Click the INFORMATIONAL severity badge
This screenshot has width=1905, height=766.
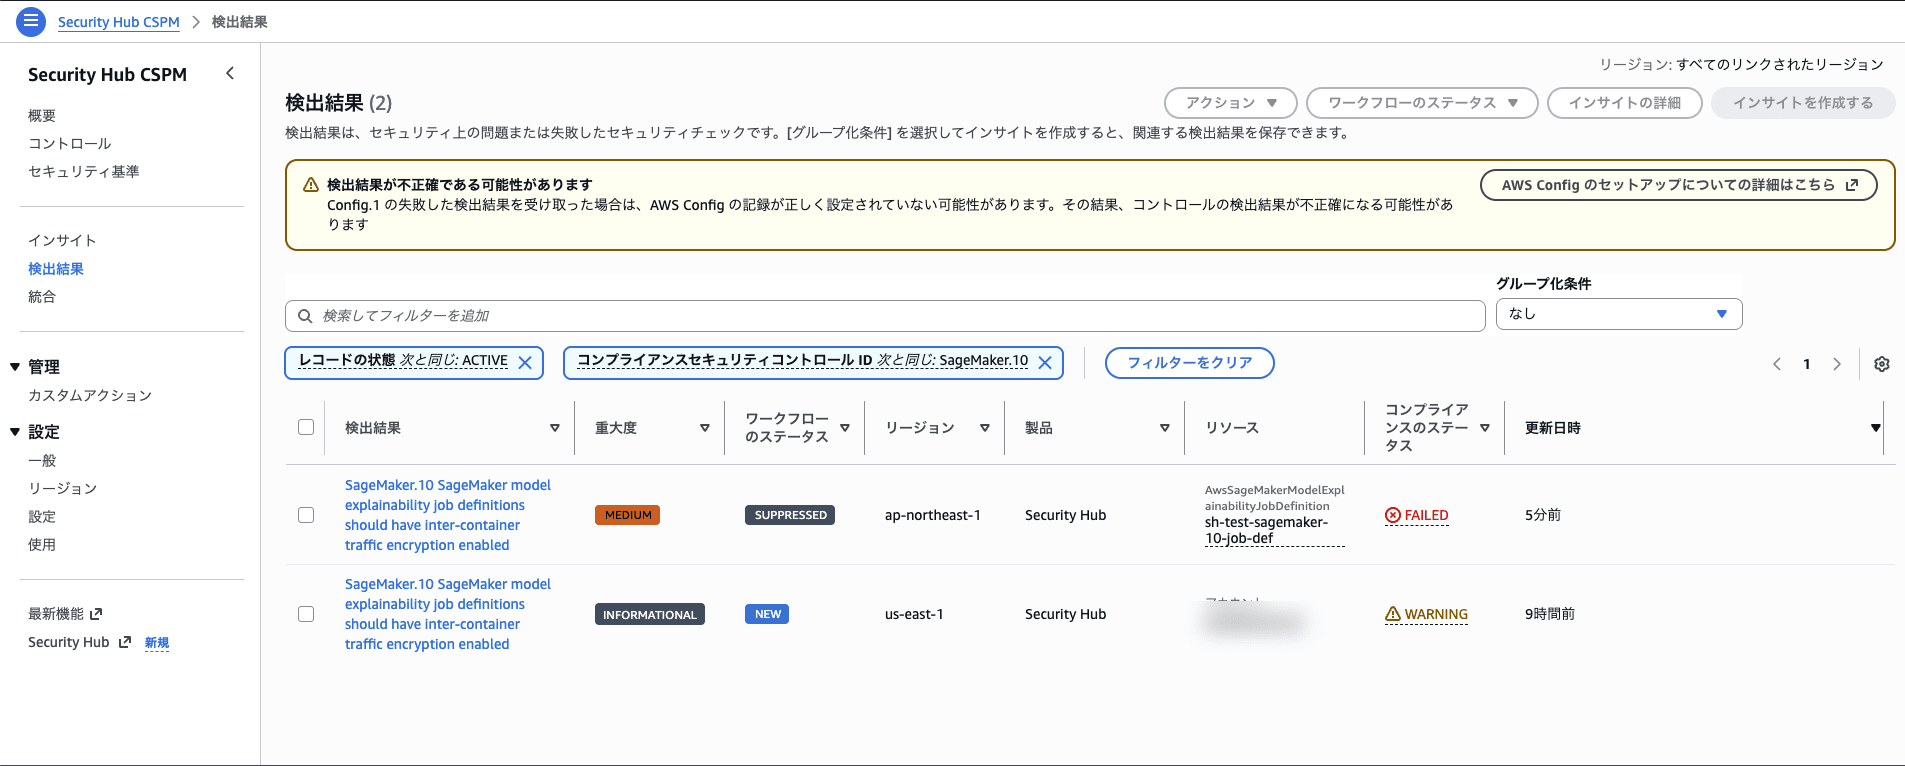tap(650, 614)
